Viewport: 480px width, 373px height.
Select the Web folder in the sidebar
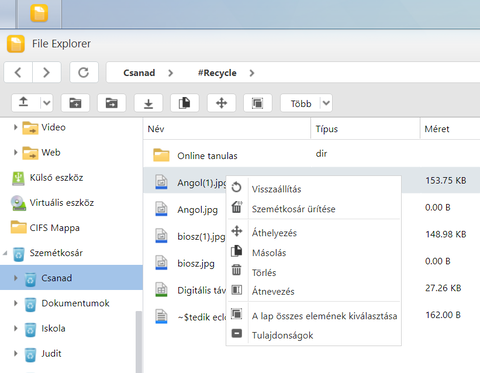[x=51, y=153]
